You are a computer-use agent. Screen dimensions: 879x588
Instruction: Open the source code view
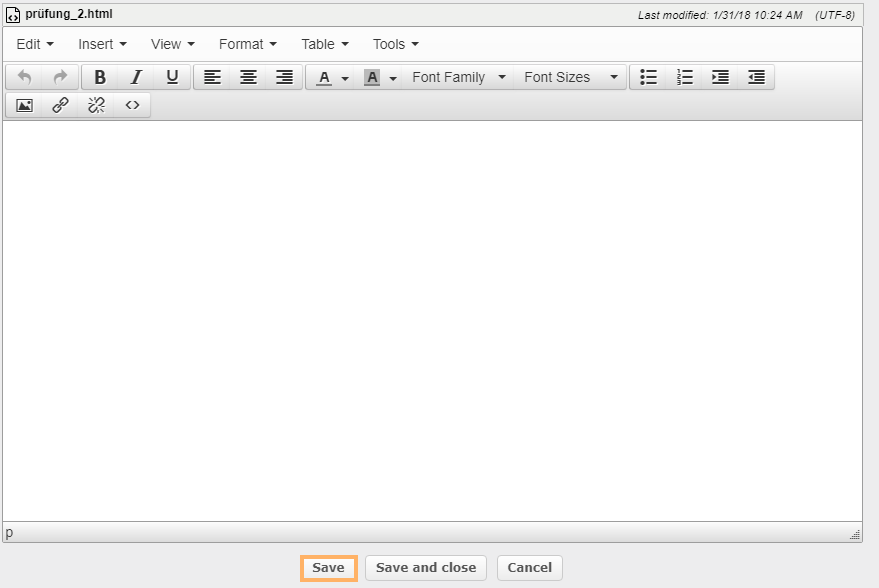click(132, 105)
